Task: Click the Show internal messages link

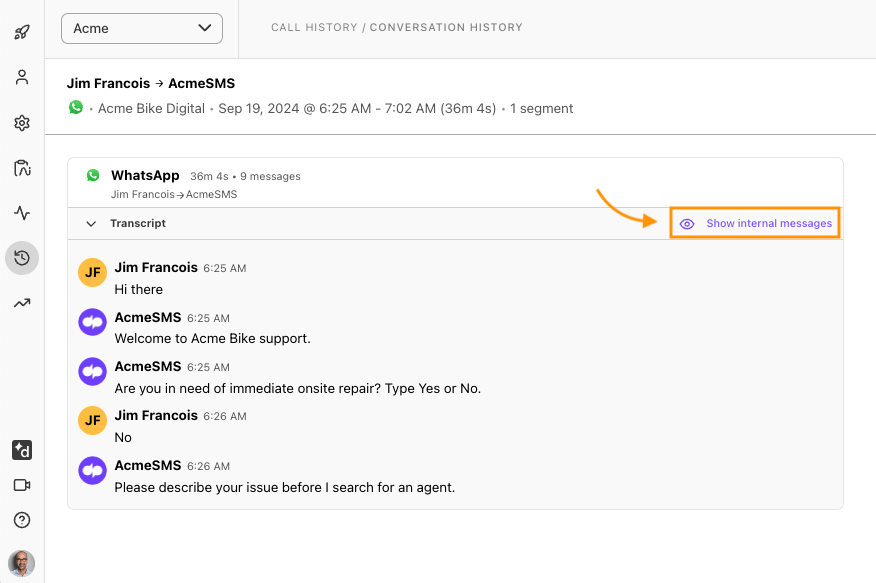Action: (x=769, y=223)
